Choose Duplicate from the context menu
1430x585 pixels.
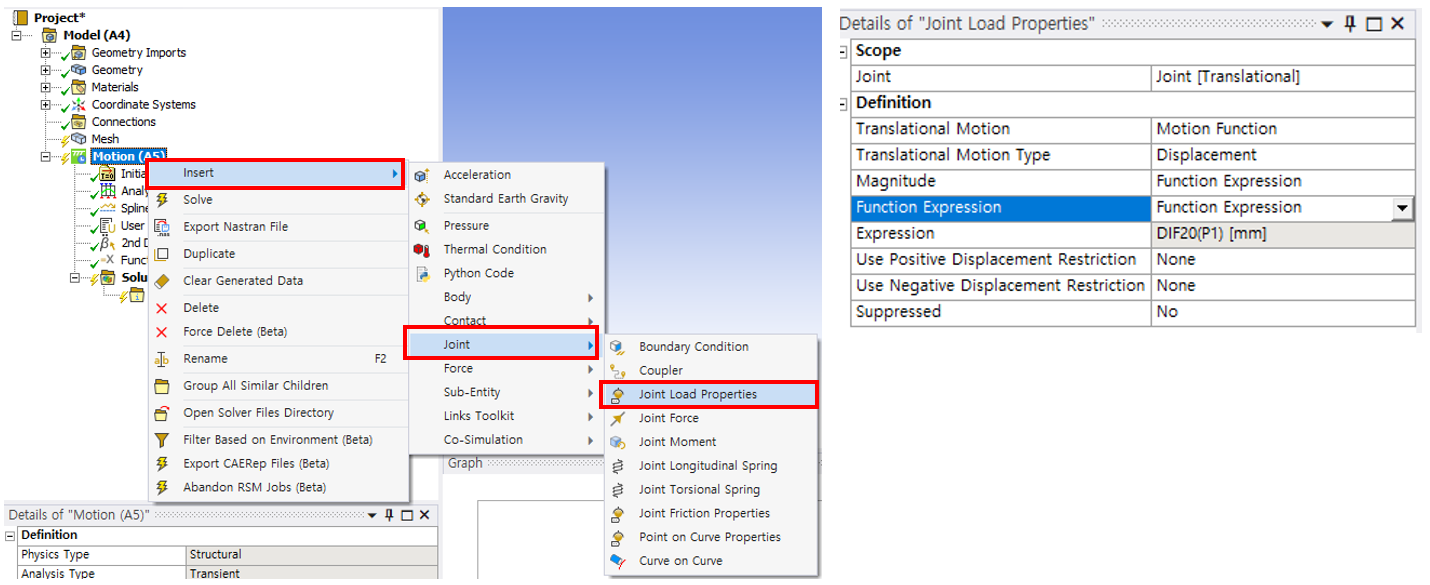click(x=209, y=254)
